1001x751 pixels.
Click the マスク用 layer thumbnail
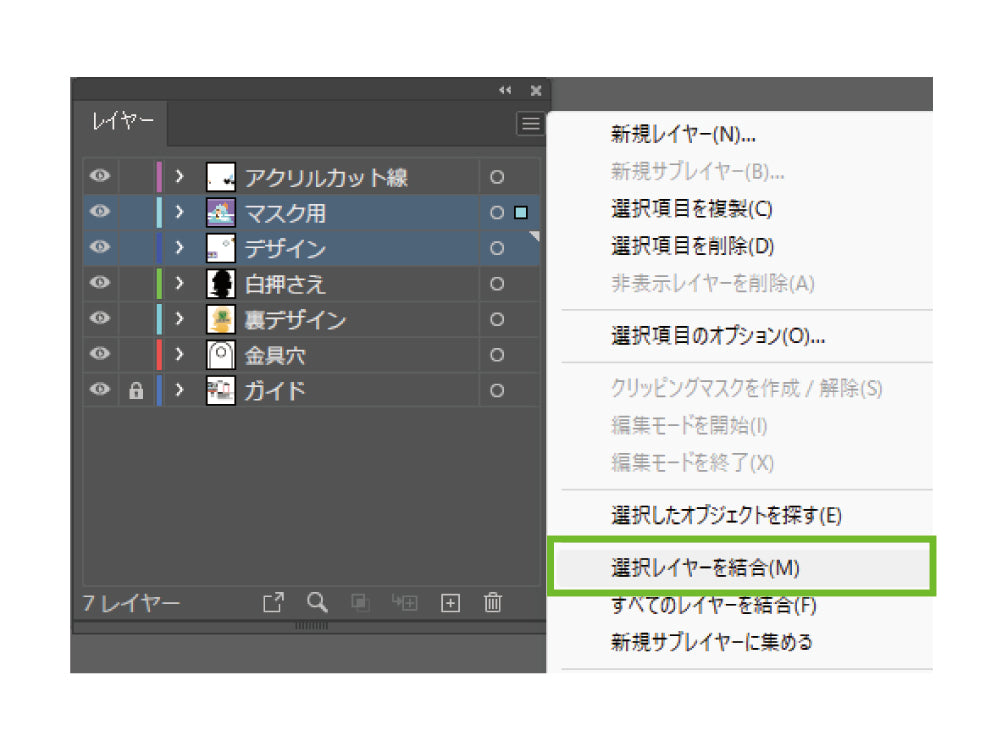click(221, 213)
